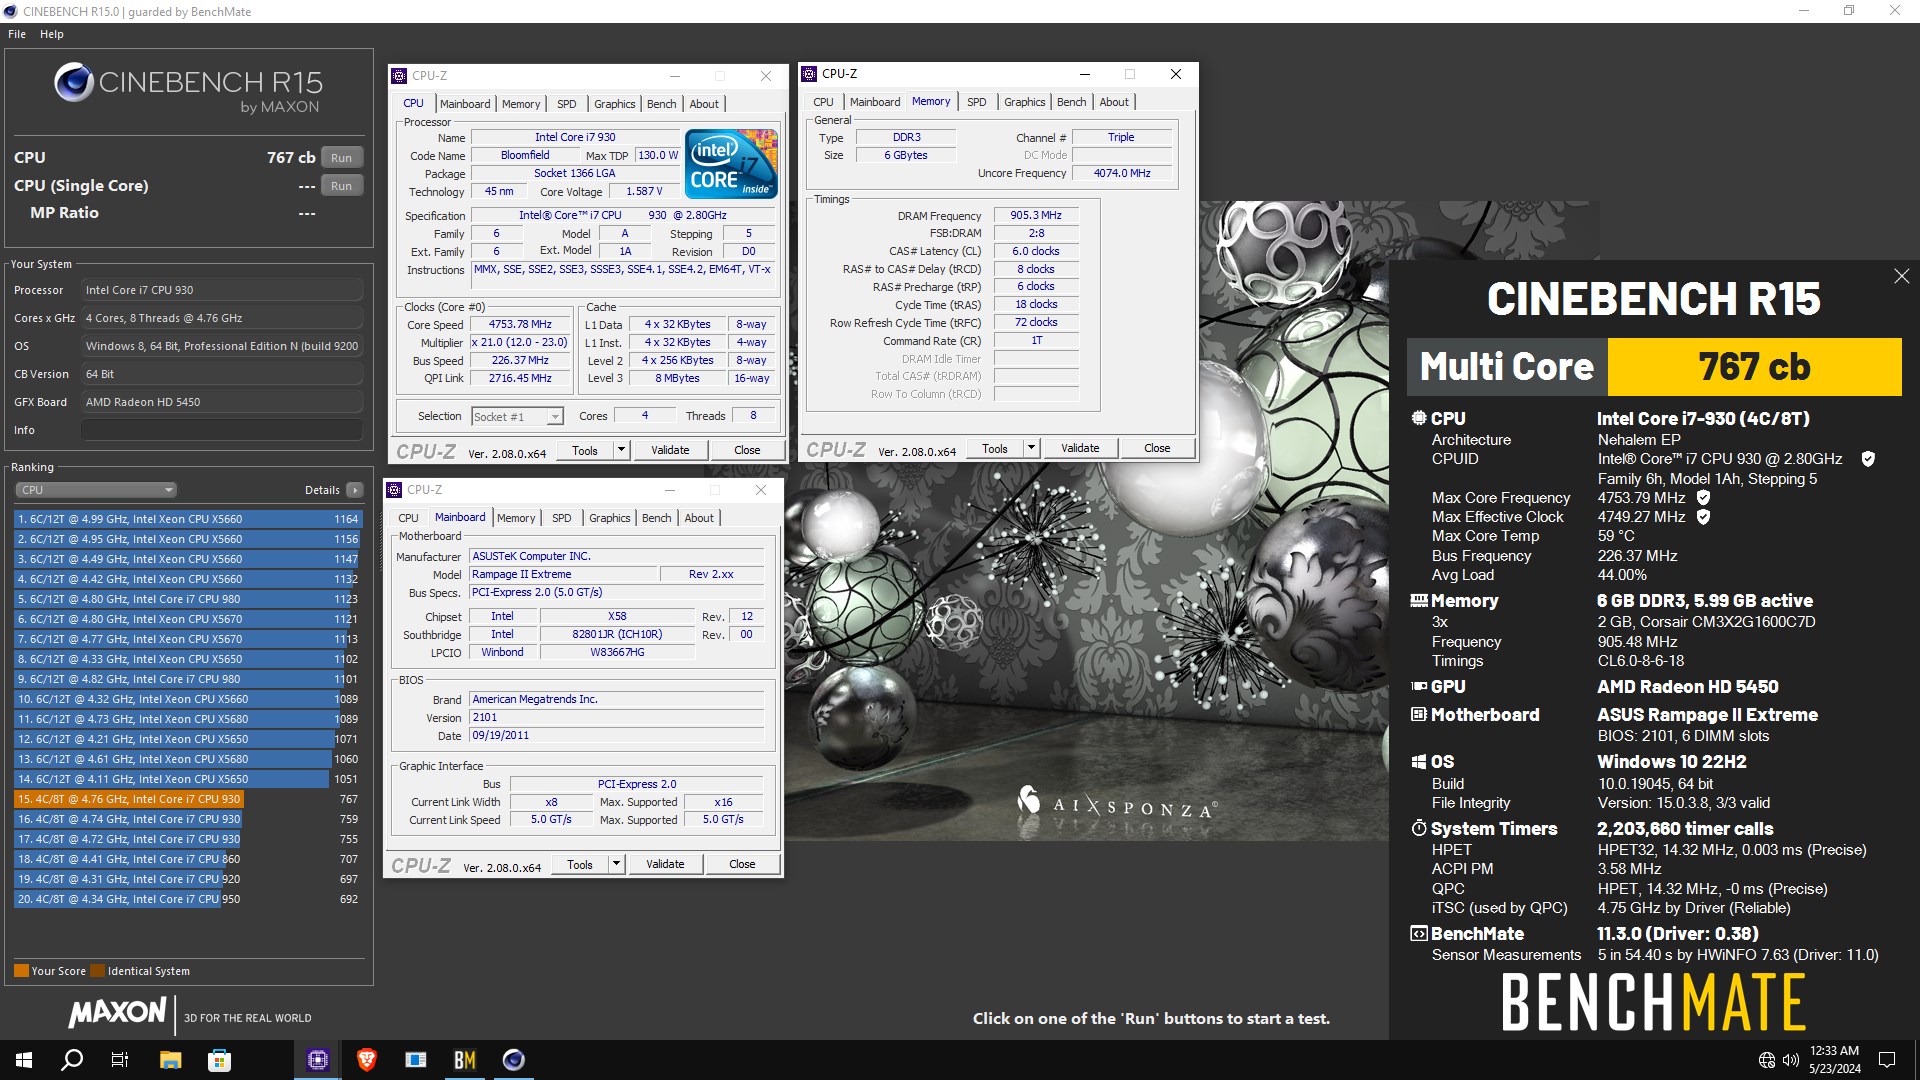Click the 767 cb Multi Core score

[1754, 367]
